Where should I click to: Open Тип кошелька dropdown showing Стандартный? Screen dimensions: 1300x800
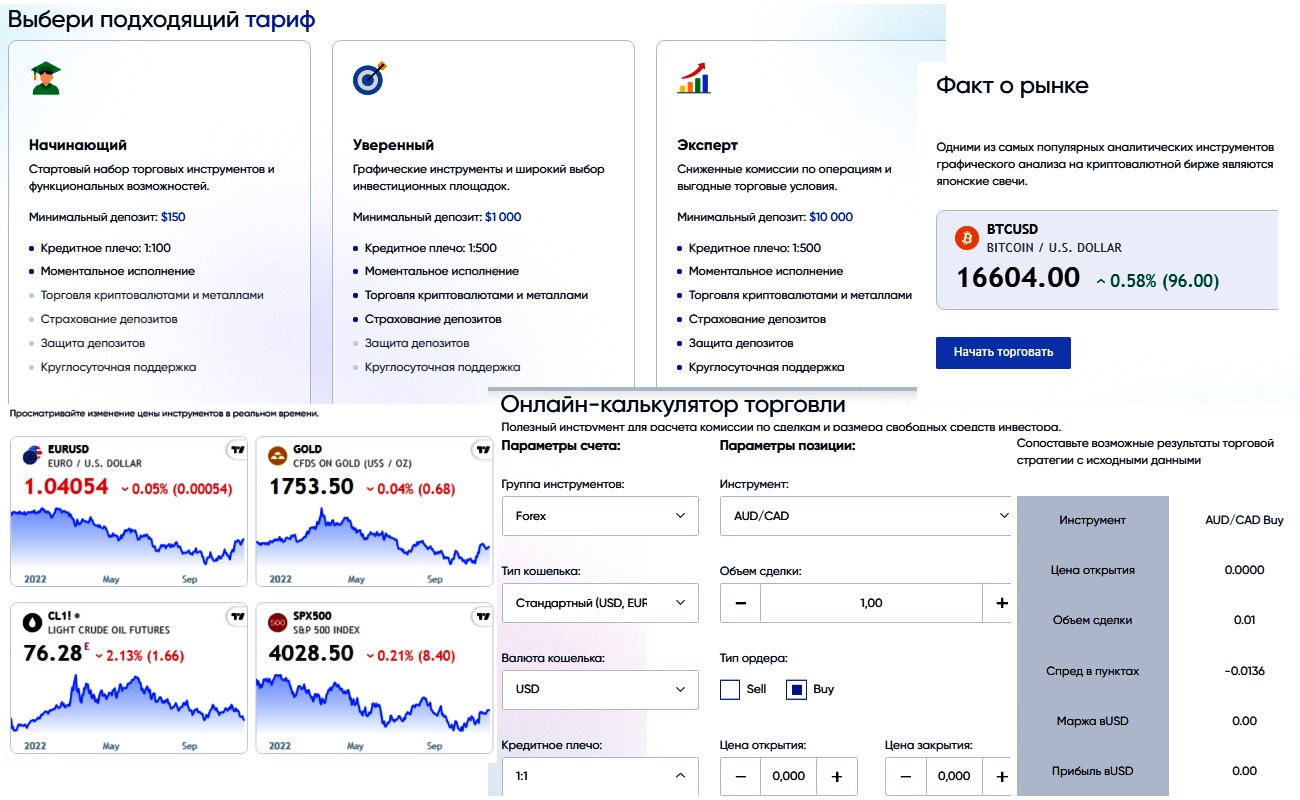pyautogui.click(x=600, y=603)
